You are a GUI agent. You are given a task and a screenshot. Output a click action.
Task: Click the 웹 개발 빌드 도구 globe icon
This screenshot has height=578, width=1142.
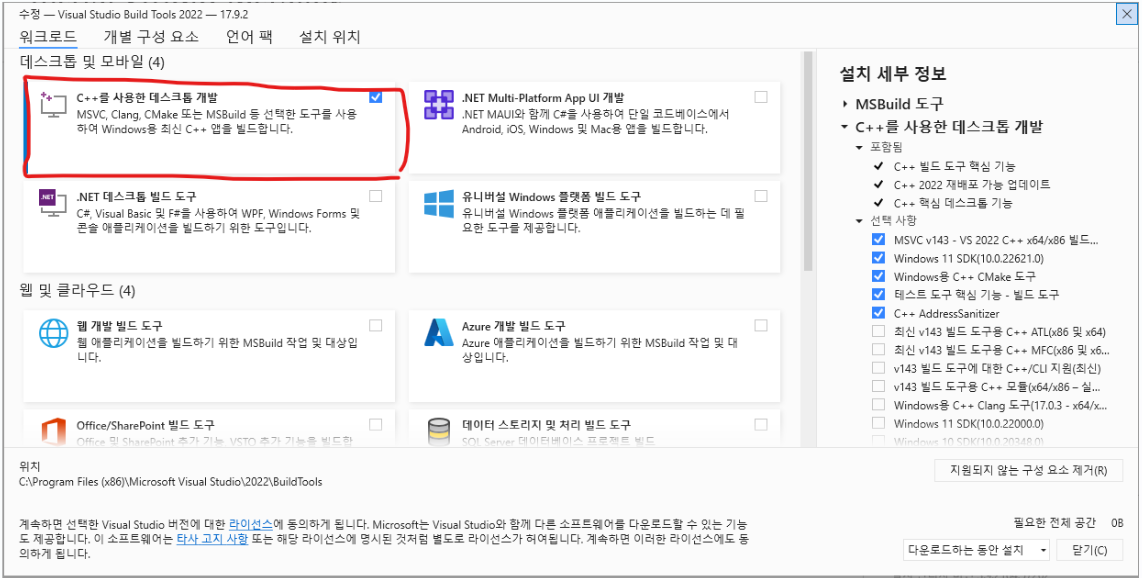point(53,333)
